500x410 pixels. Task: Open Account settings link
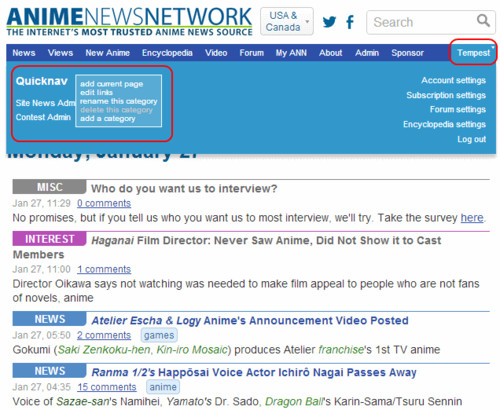point(453,80)
